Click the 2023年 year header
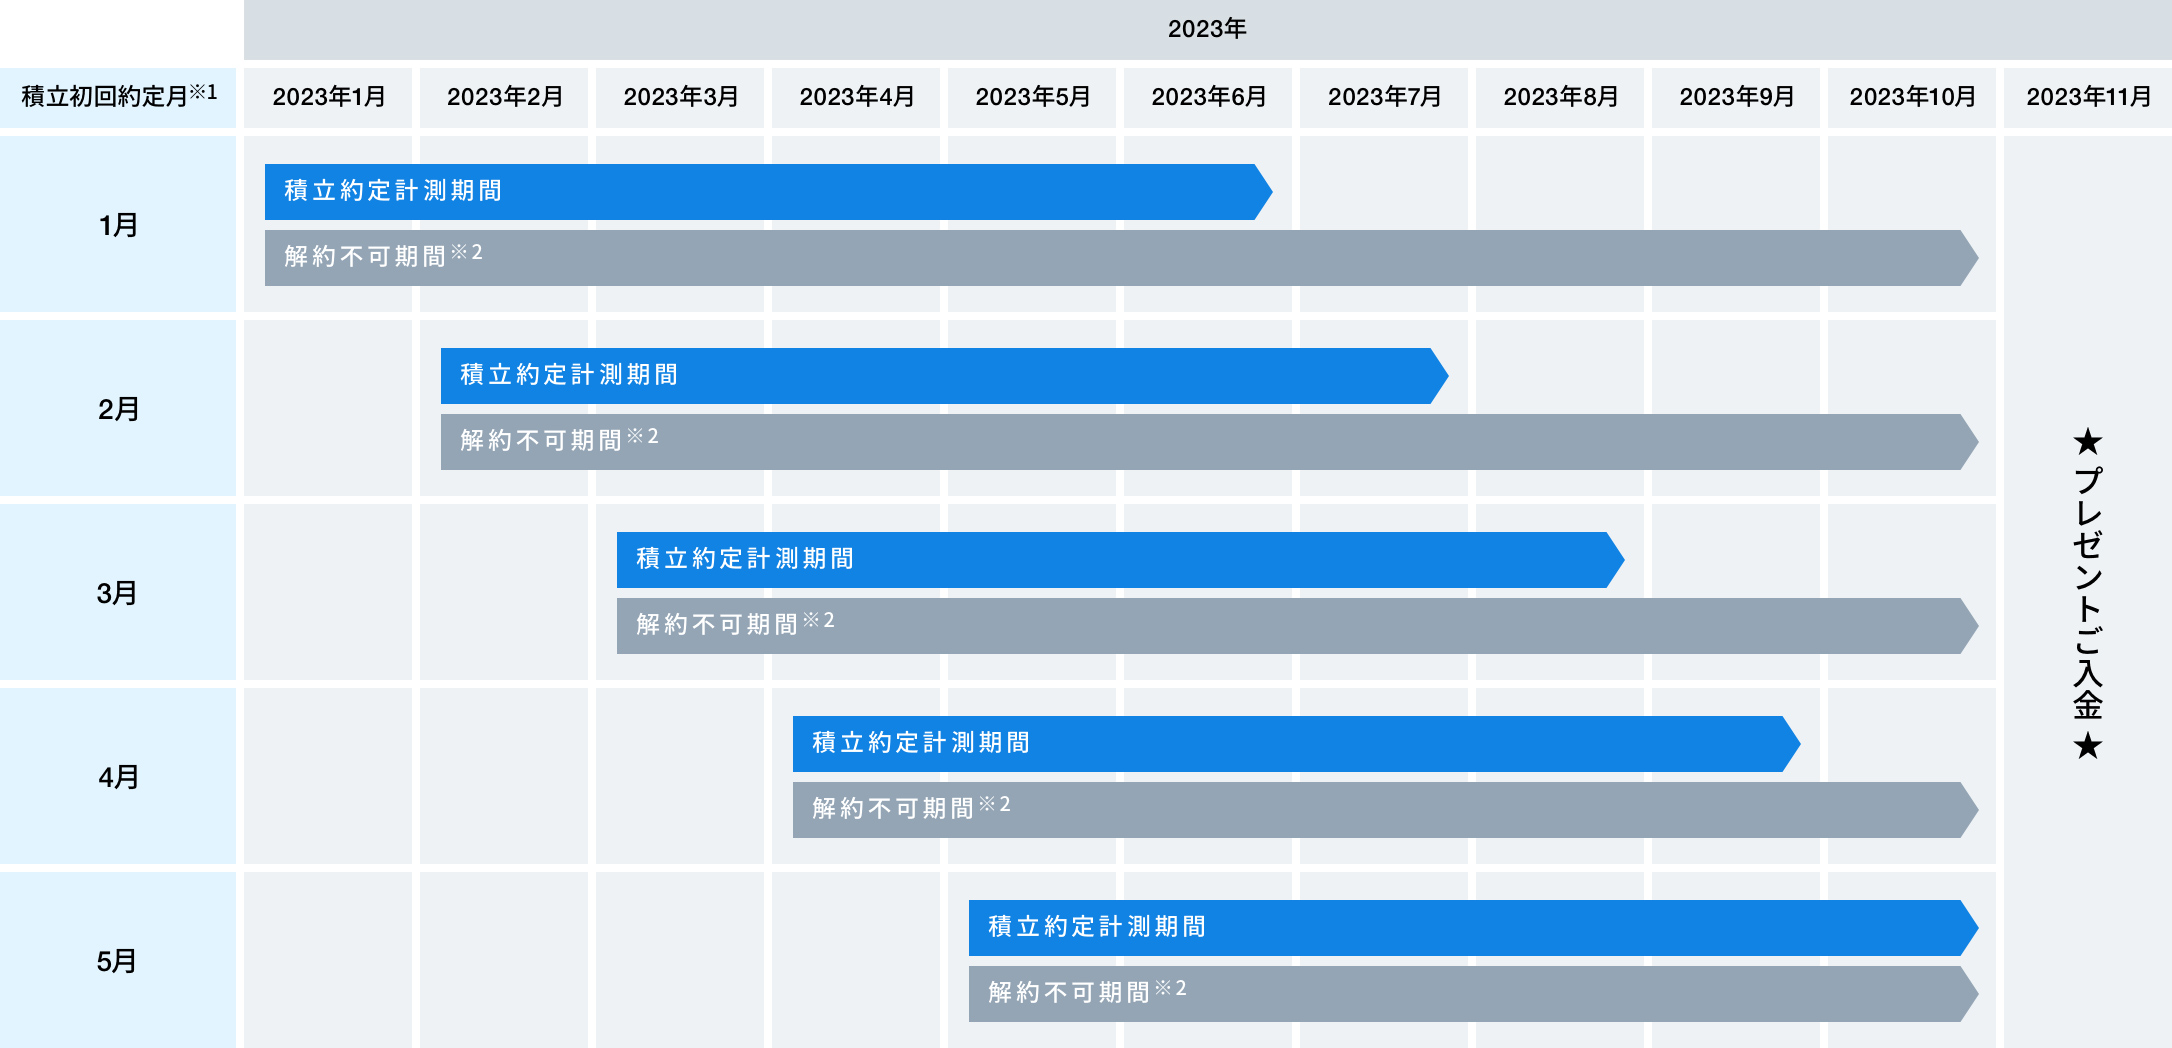 (1207, 29)
